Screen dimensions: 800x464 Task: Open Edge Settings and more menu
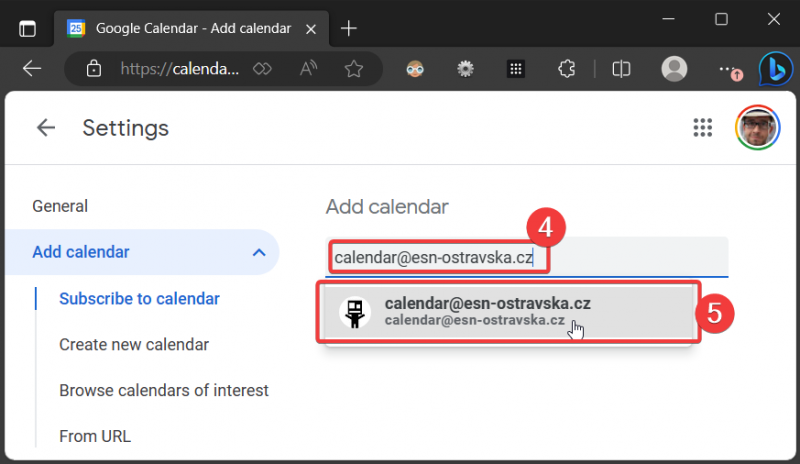point(728,69)
